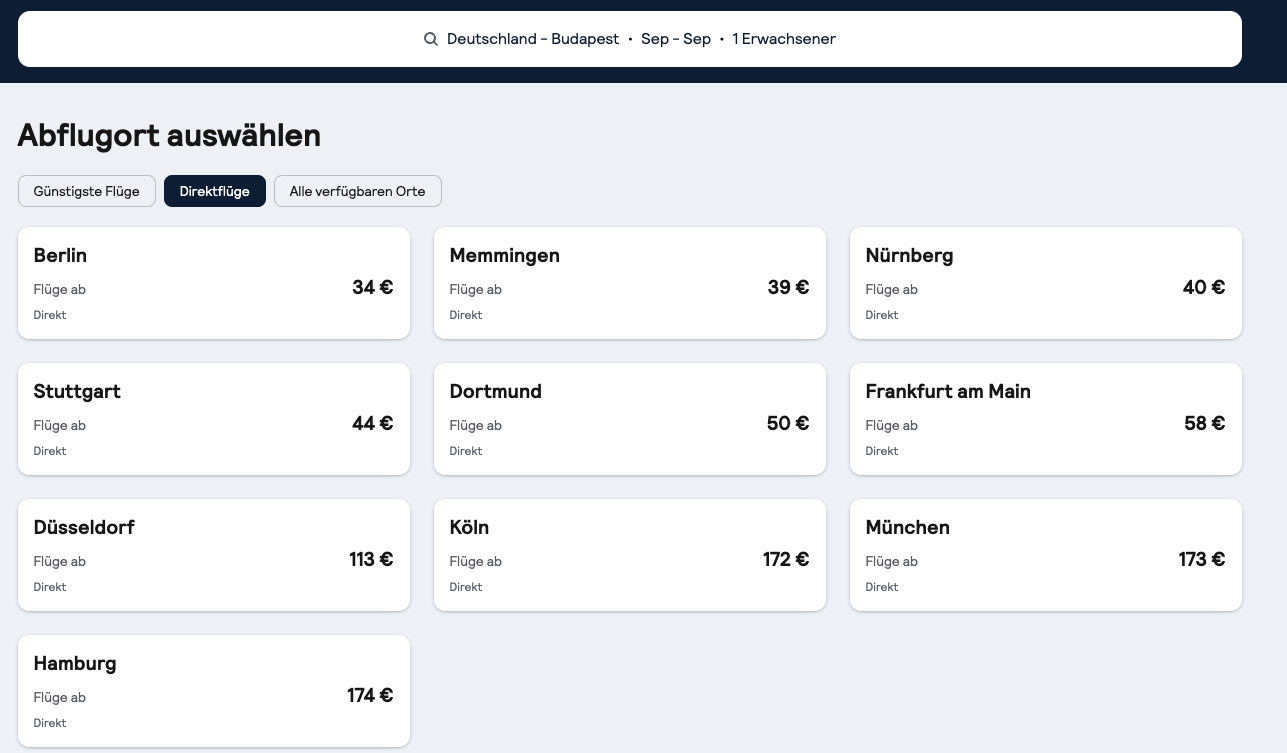Select the Direktflüge filter
This screenshot has width=1287, height=753.
pos(215,191)
